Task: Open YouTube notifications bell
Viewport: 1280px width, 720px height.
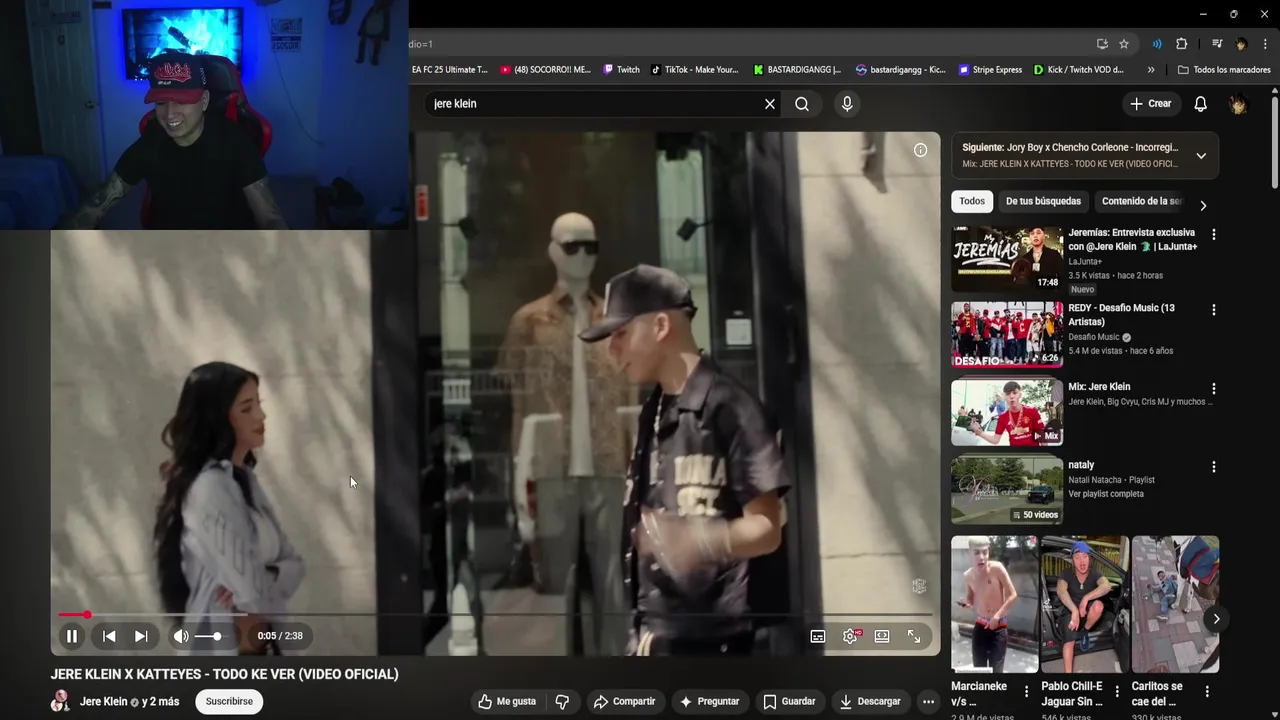Action: click(1201, 104)
